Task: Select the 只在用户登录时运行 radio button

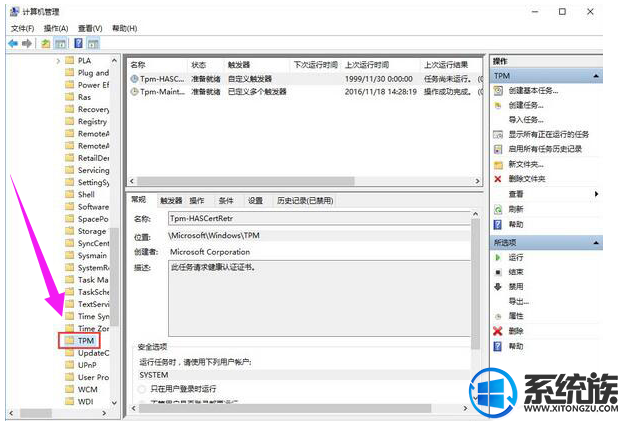Action: click(x=142, y=389)
